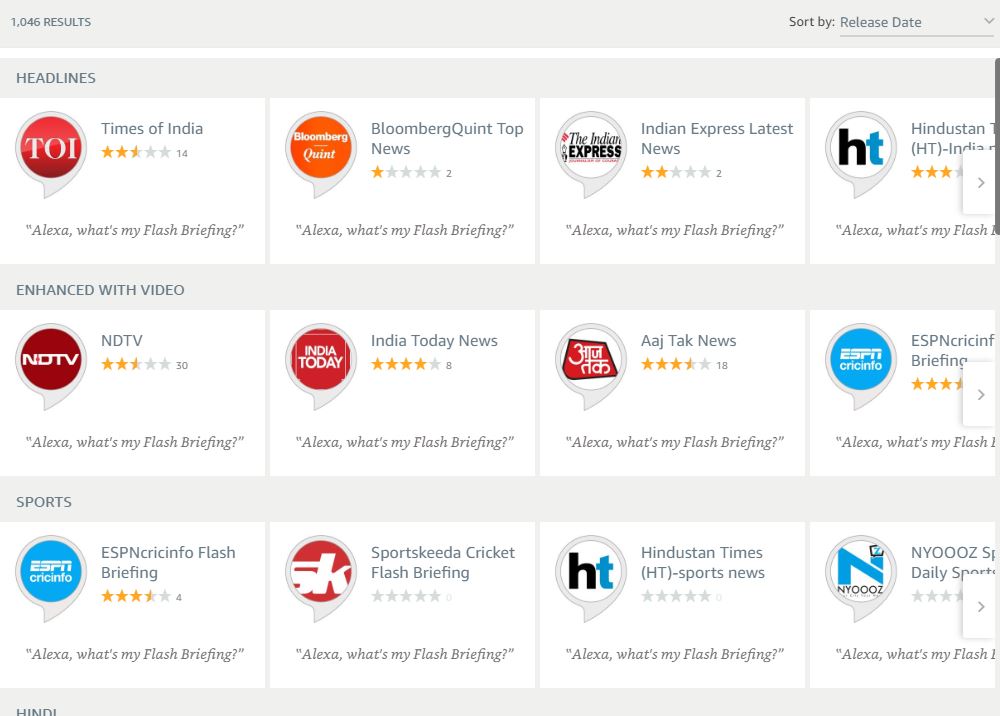The height and width of the screenshot is (716, 1000).
Task: Open the ht icon in the Headlines row
Action: 861,154
